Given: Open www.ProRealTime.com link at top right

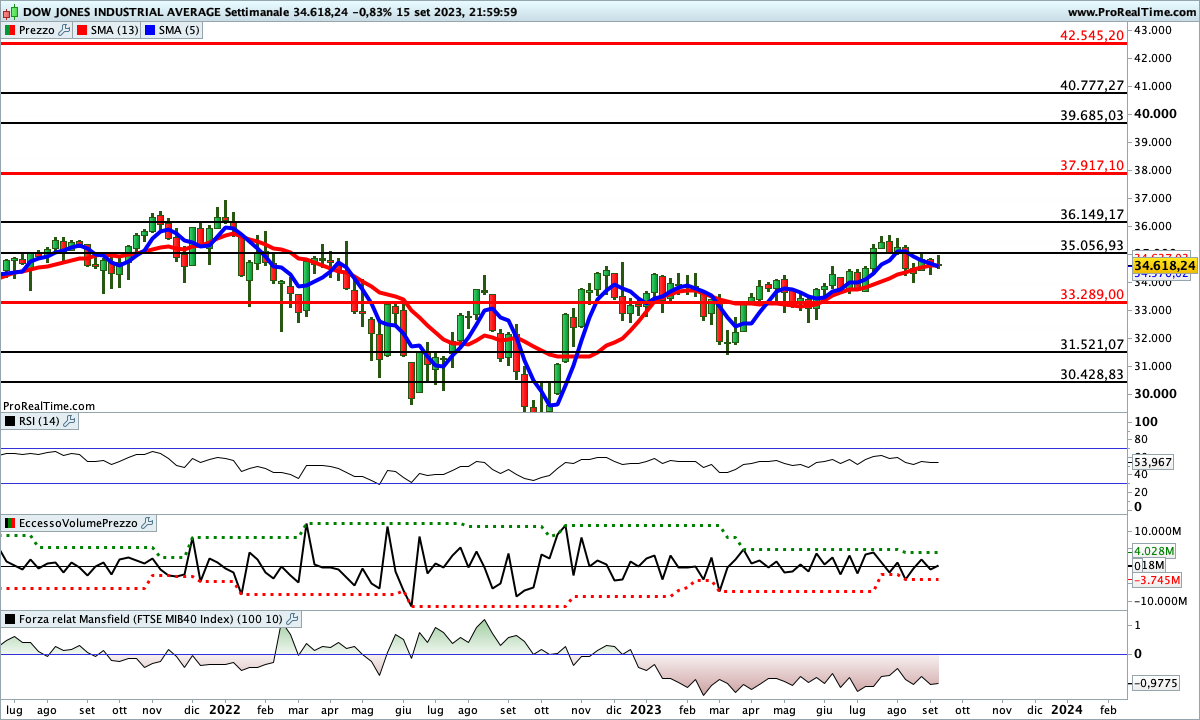Looking at the screenshot, I should point(1131,11).
